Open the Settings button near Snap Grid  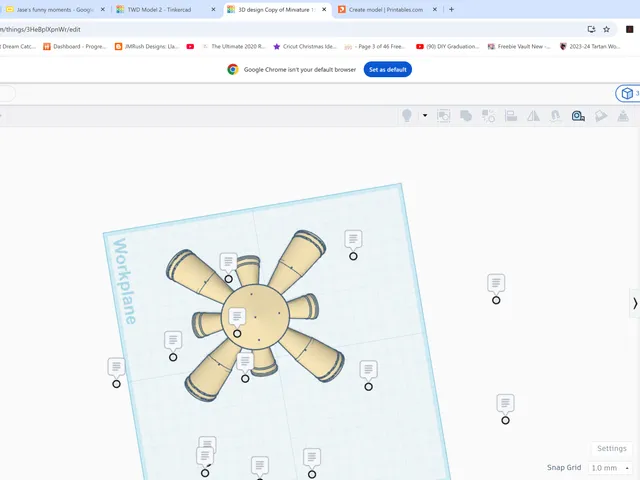611,448
